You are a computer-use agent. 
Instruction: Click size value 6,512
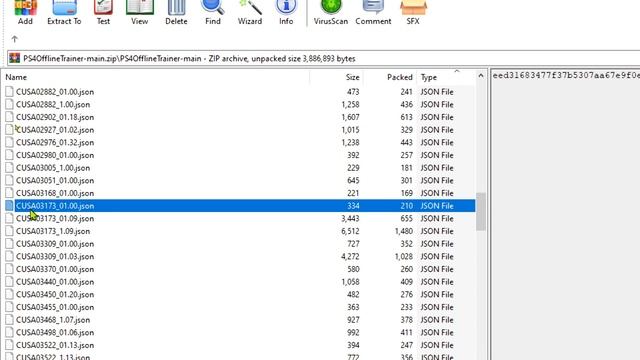[x=350, y=231]
